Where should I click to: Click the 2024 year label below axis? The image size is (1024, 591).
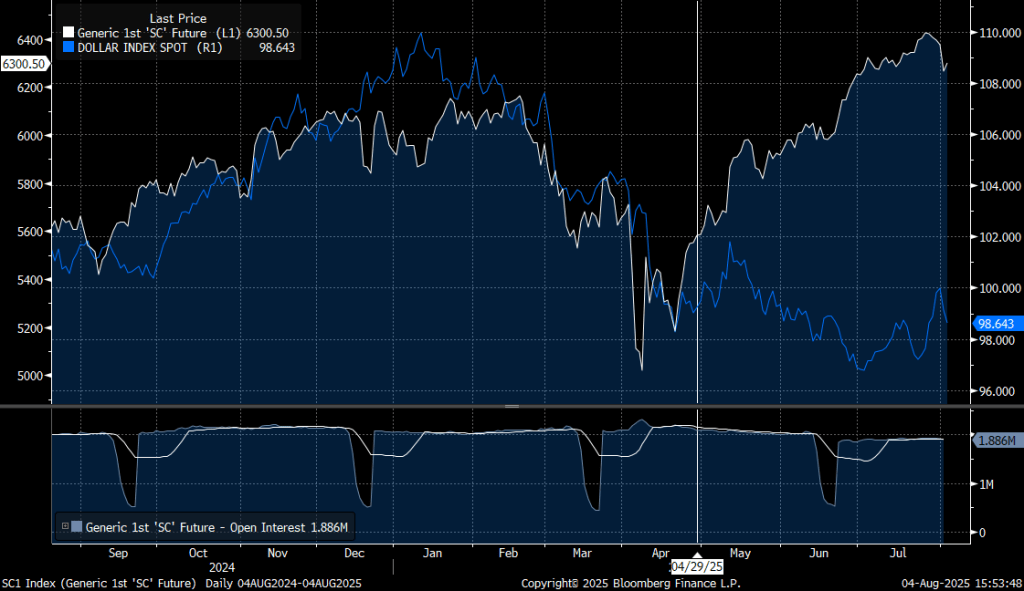[222, 566]
